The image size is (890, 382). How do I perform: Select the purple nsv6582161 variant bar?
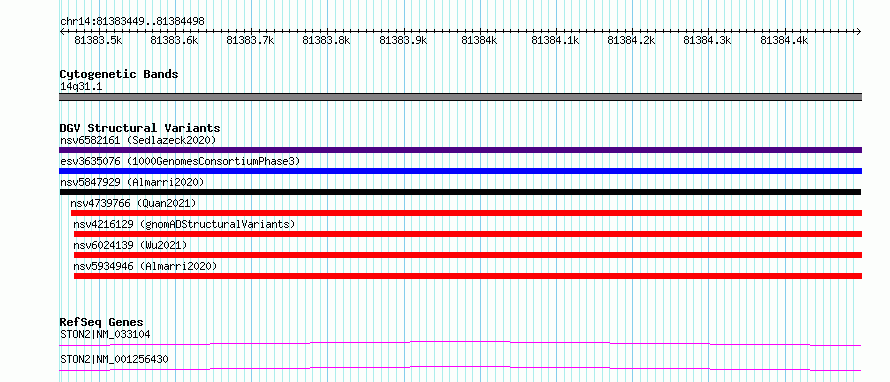pyautogui.click(x=460, y=150)
